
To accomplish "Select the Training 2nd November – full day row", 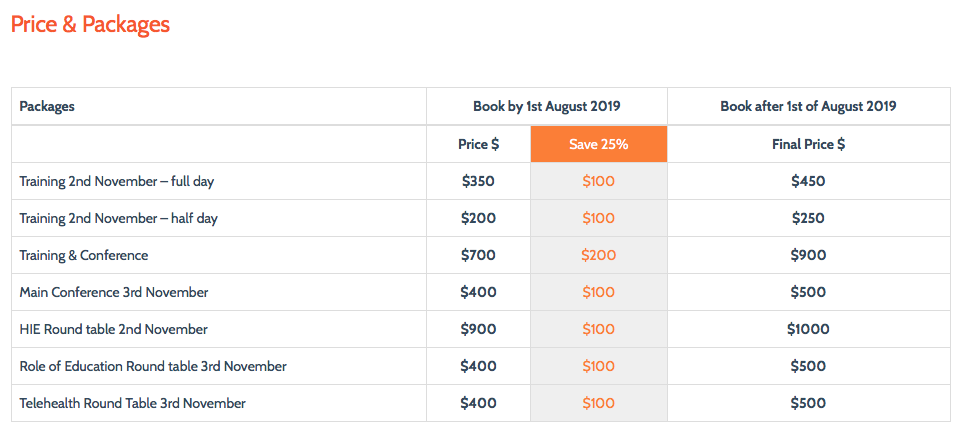I will click(117, 182).
